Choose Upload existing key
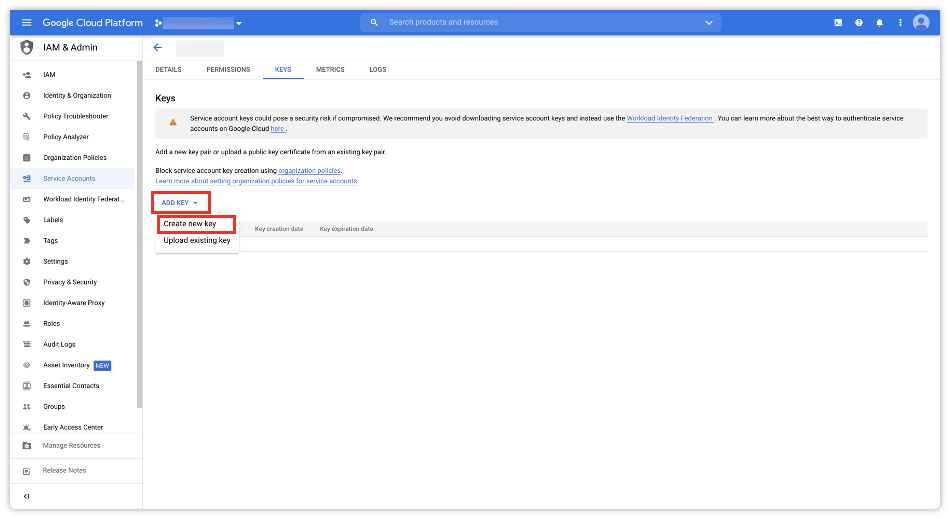The width and height of the screenshot is (950, 519). (x=197, y=240)
